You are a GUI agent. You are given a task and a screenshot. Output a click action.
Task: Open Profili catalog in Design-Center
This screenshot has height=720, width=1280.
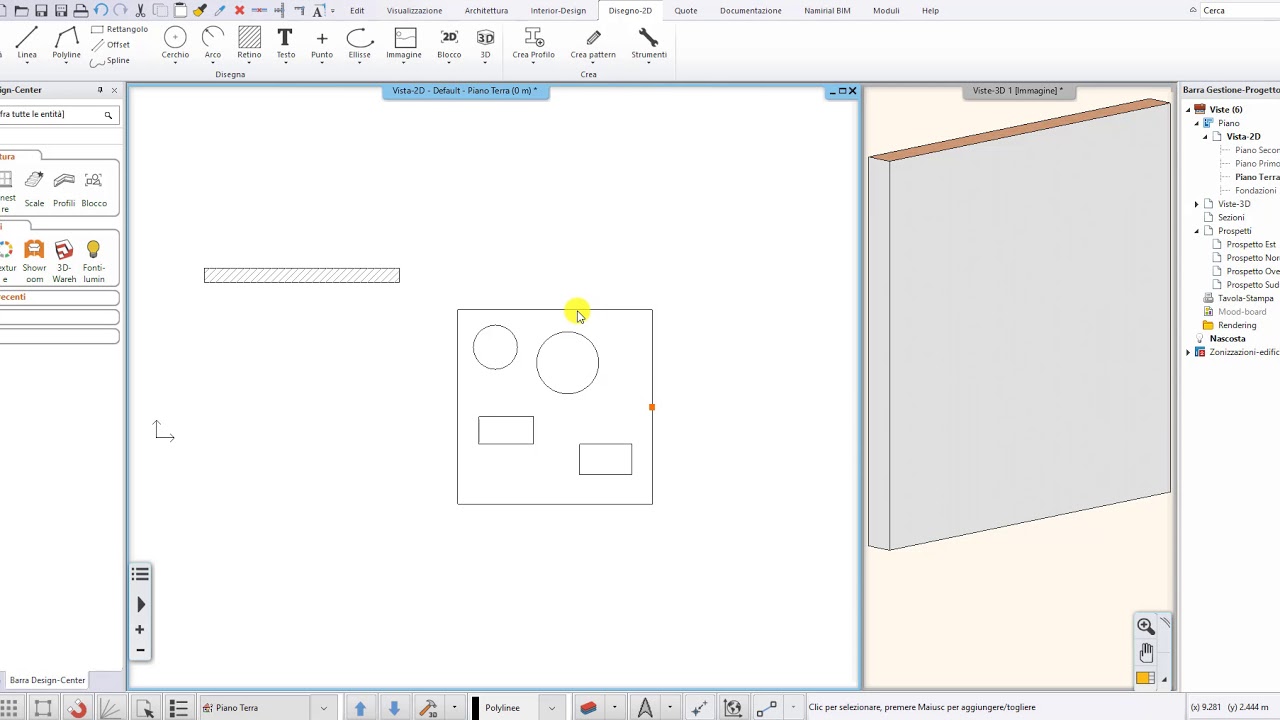[64, 188]
